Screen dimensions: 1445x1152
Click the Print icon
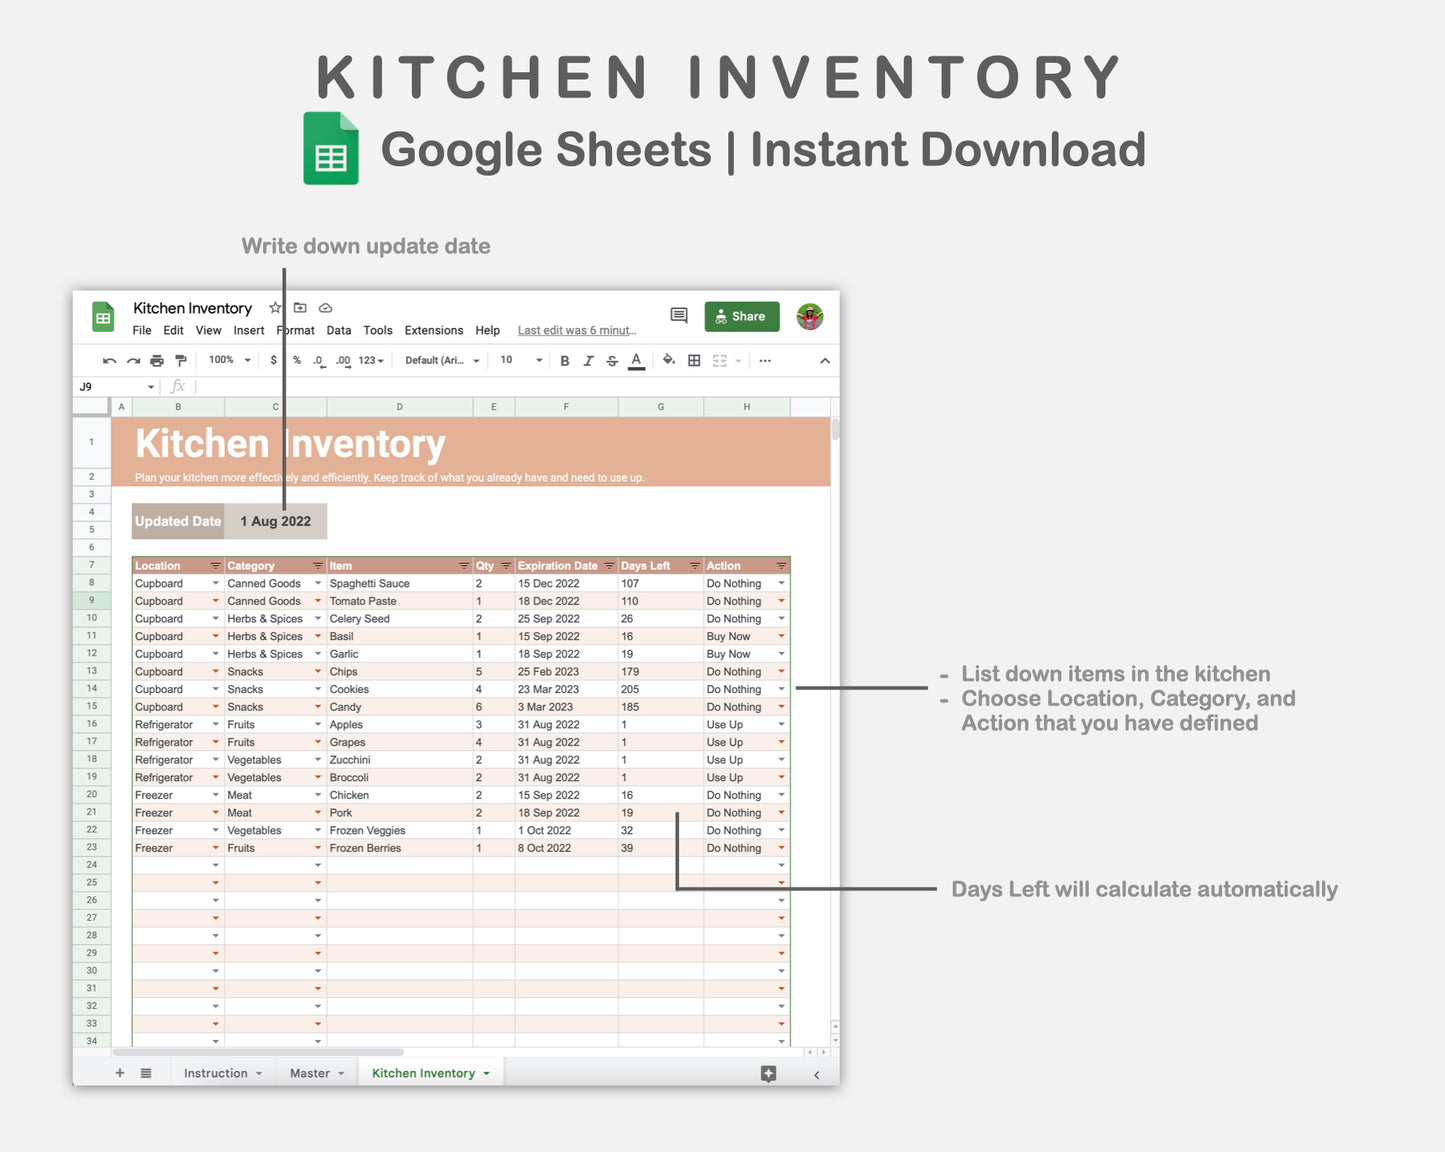pos(156,360)
